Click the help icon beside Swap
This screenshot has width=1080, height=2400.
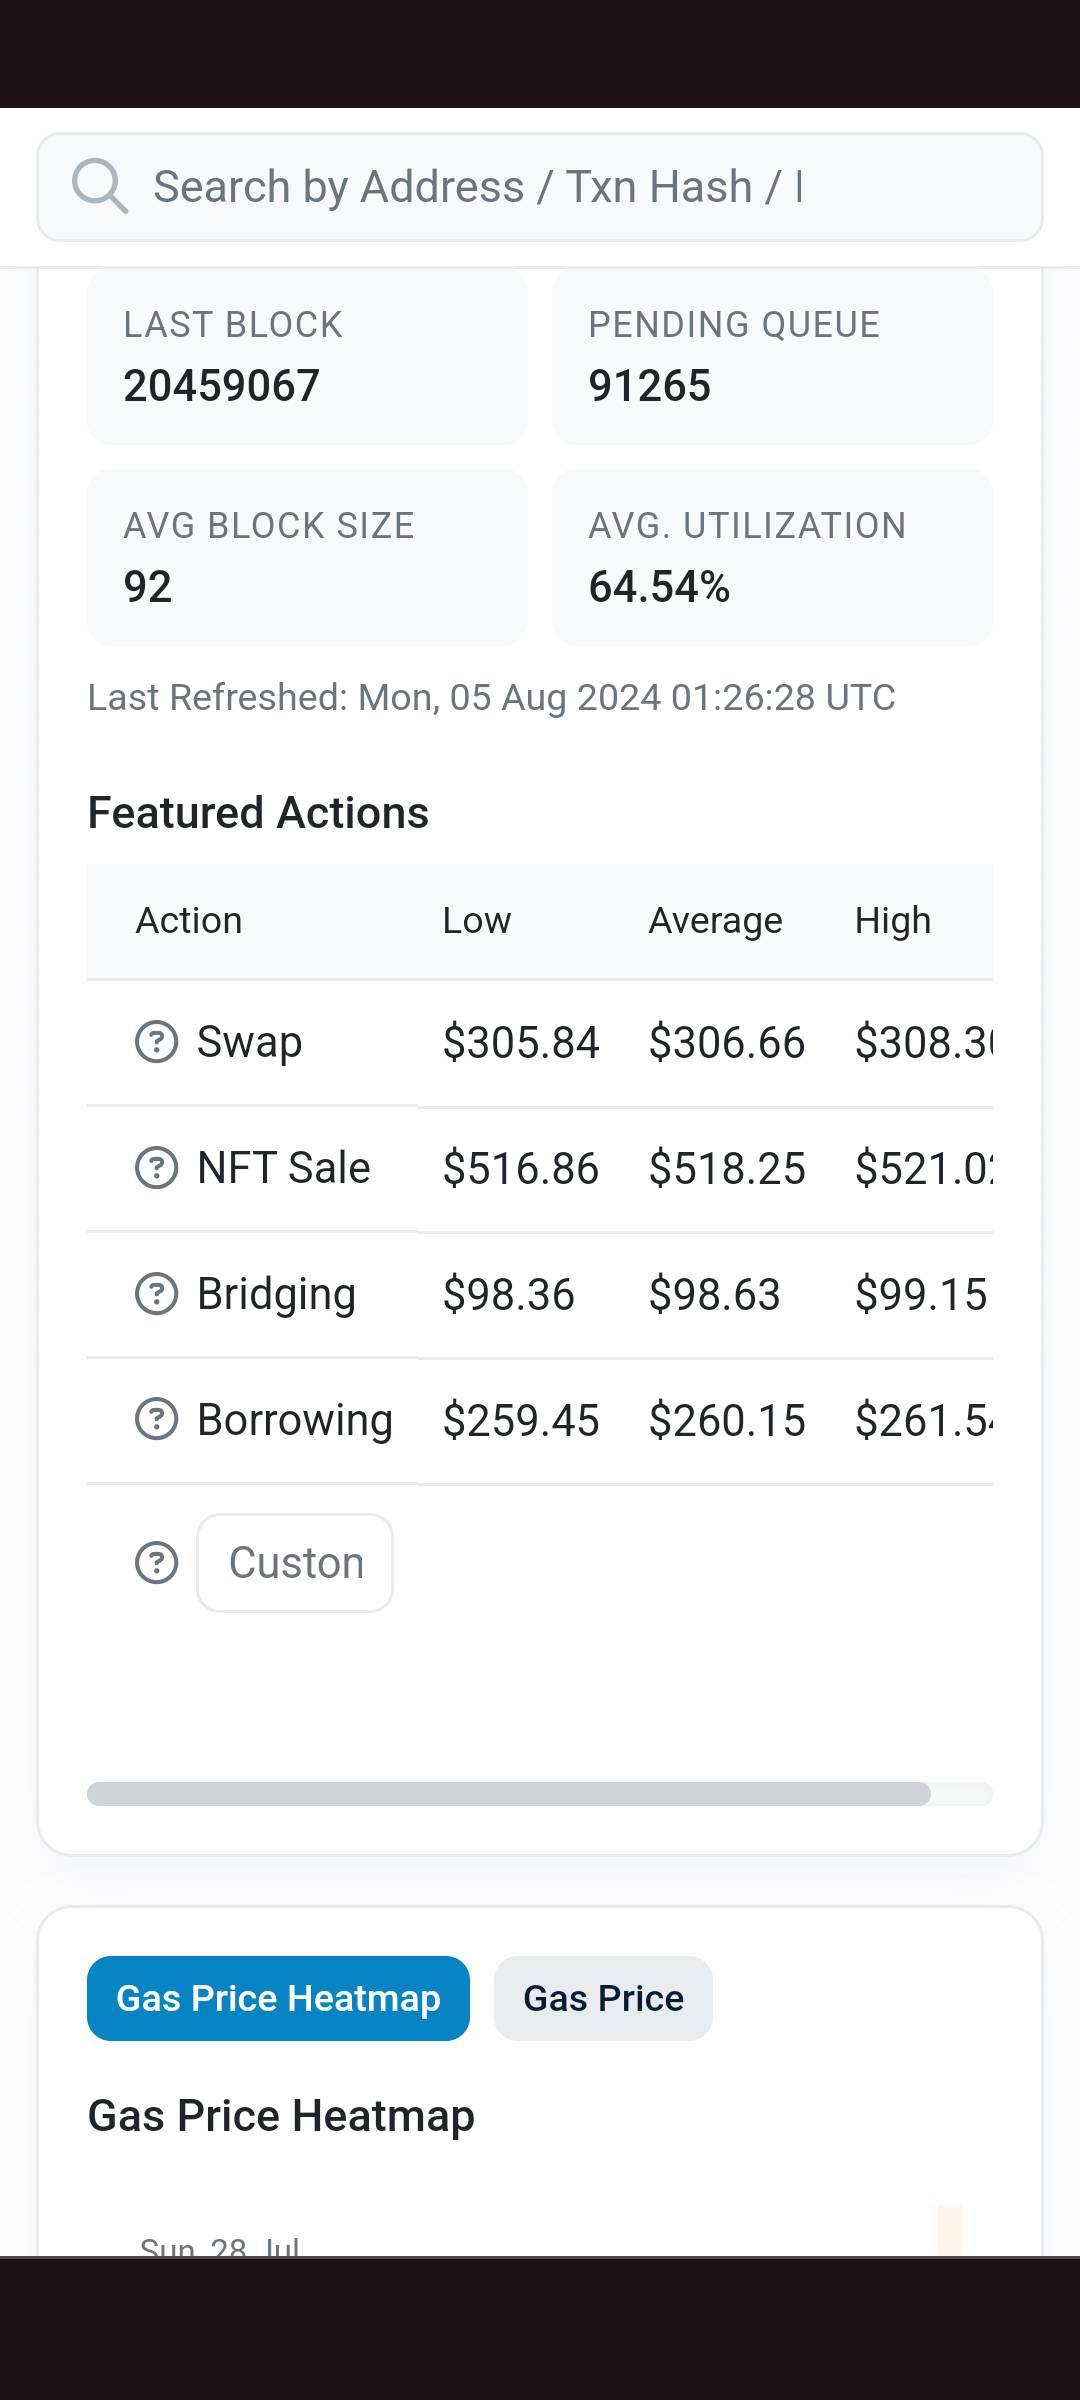[156, 1042]
